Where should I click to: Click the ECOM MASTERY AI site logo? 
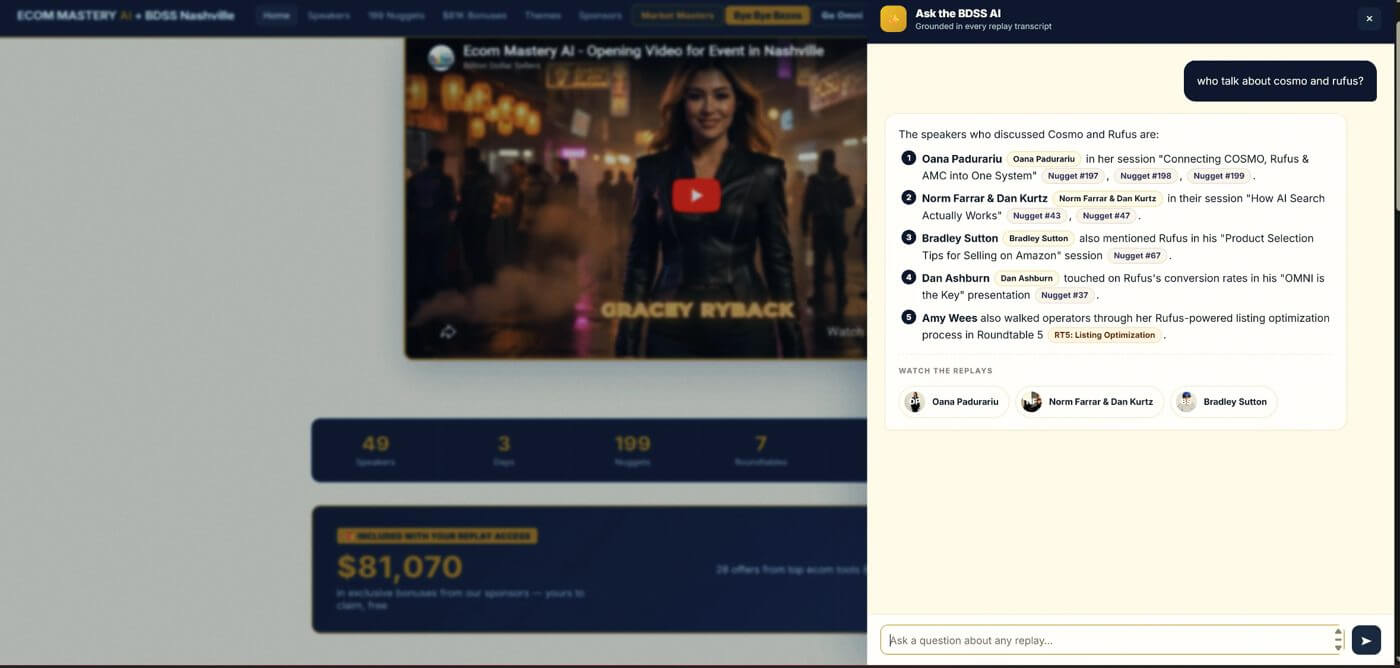pos(125,16)
